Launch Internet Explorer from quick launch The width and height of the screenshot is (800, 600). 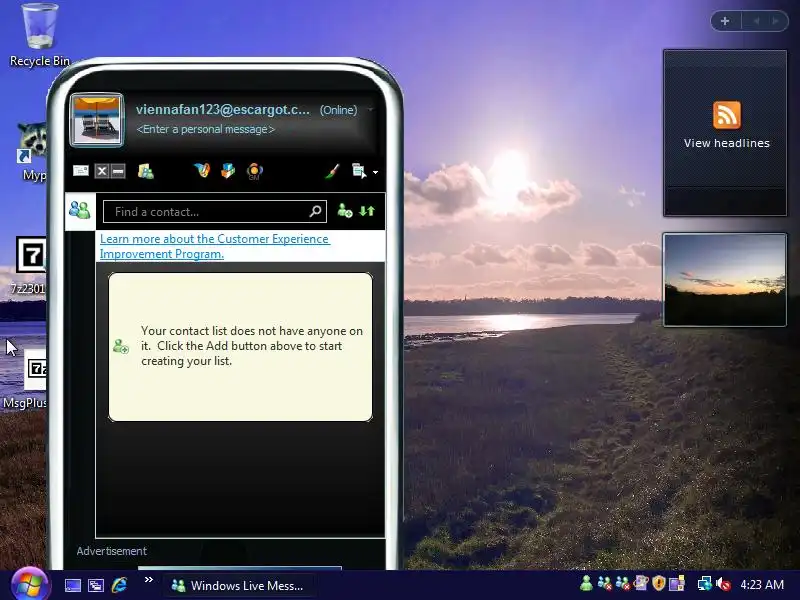pyautogui.click(x=119, y=585)
